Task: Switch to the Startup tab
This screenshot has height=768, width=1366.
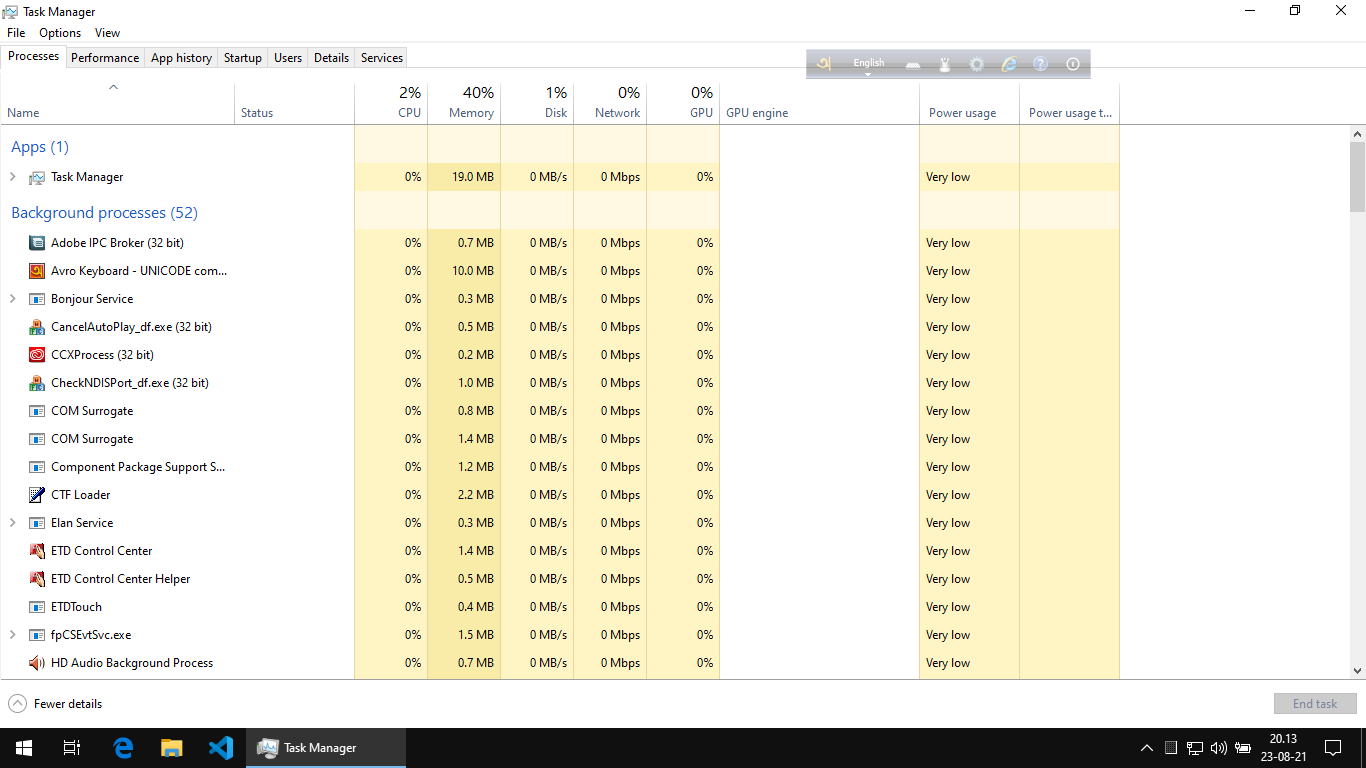Action: point(242,58)
